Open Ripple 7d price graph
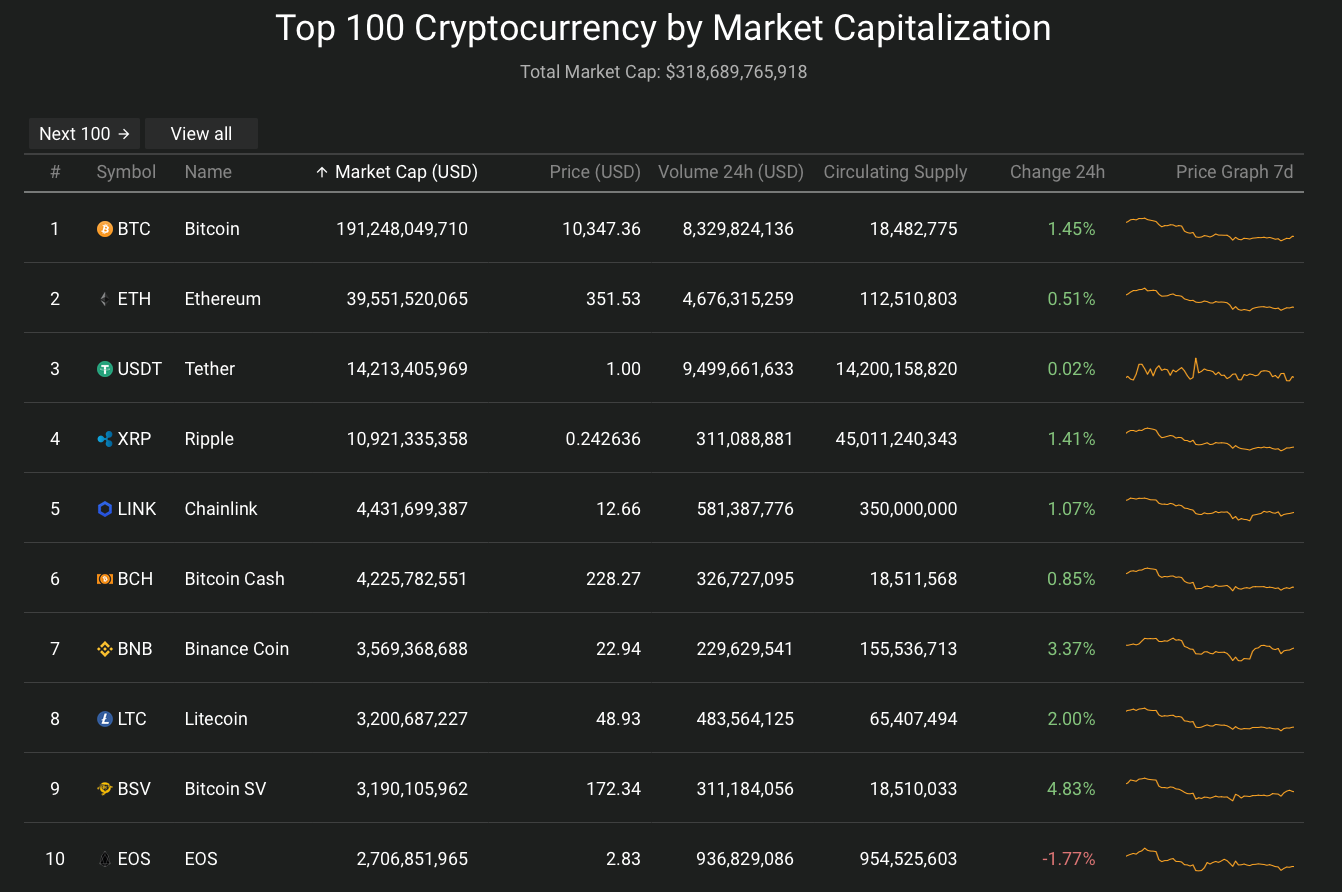 [x=1210, y=439]
